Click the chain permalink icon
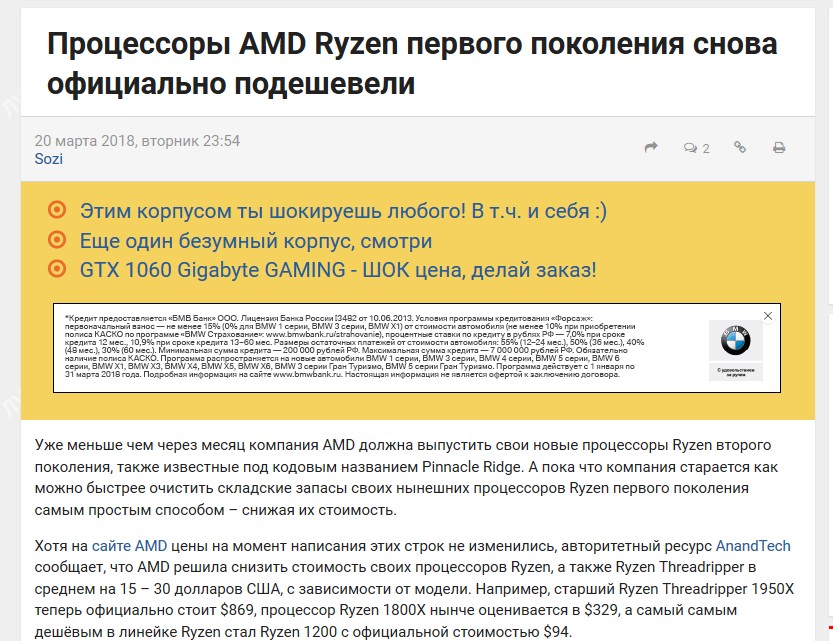Viewport: 833px width, 641px height. coord(740,148)
